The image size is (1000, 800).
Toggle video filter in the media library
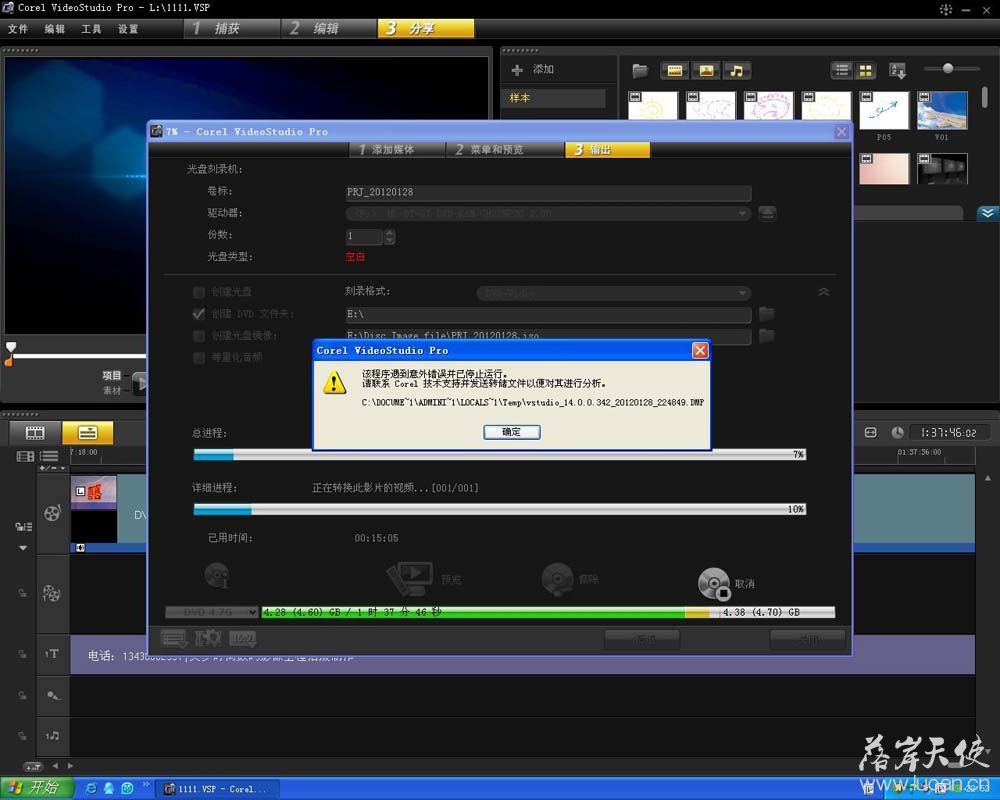tap(675, 70)
